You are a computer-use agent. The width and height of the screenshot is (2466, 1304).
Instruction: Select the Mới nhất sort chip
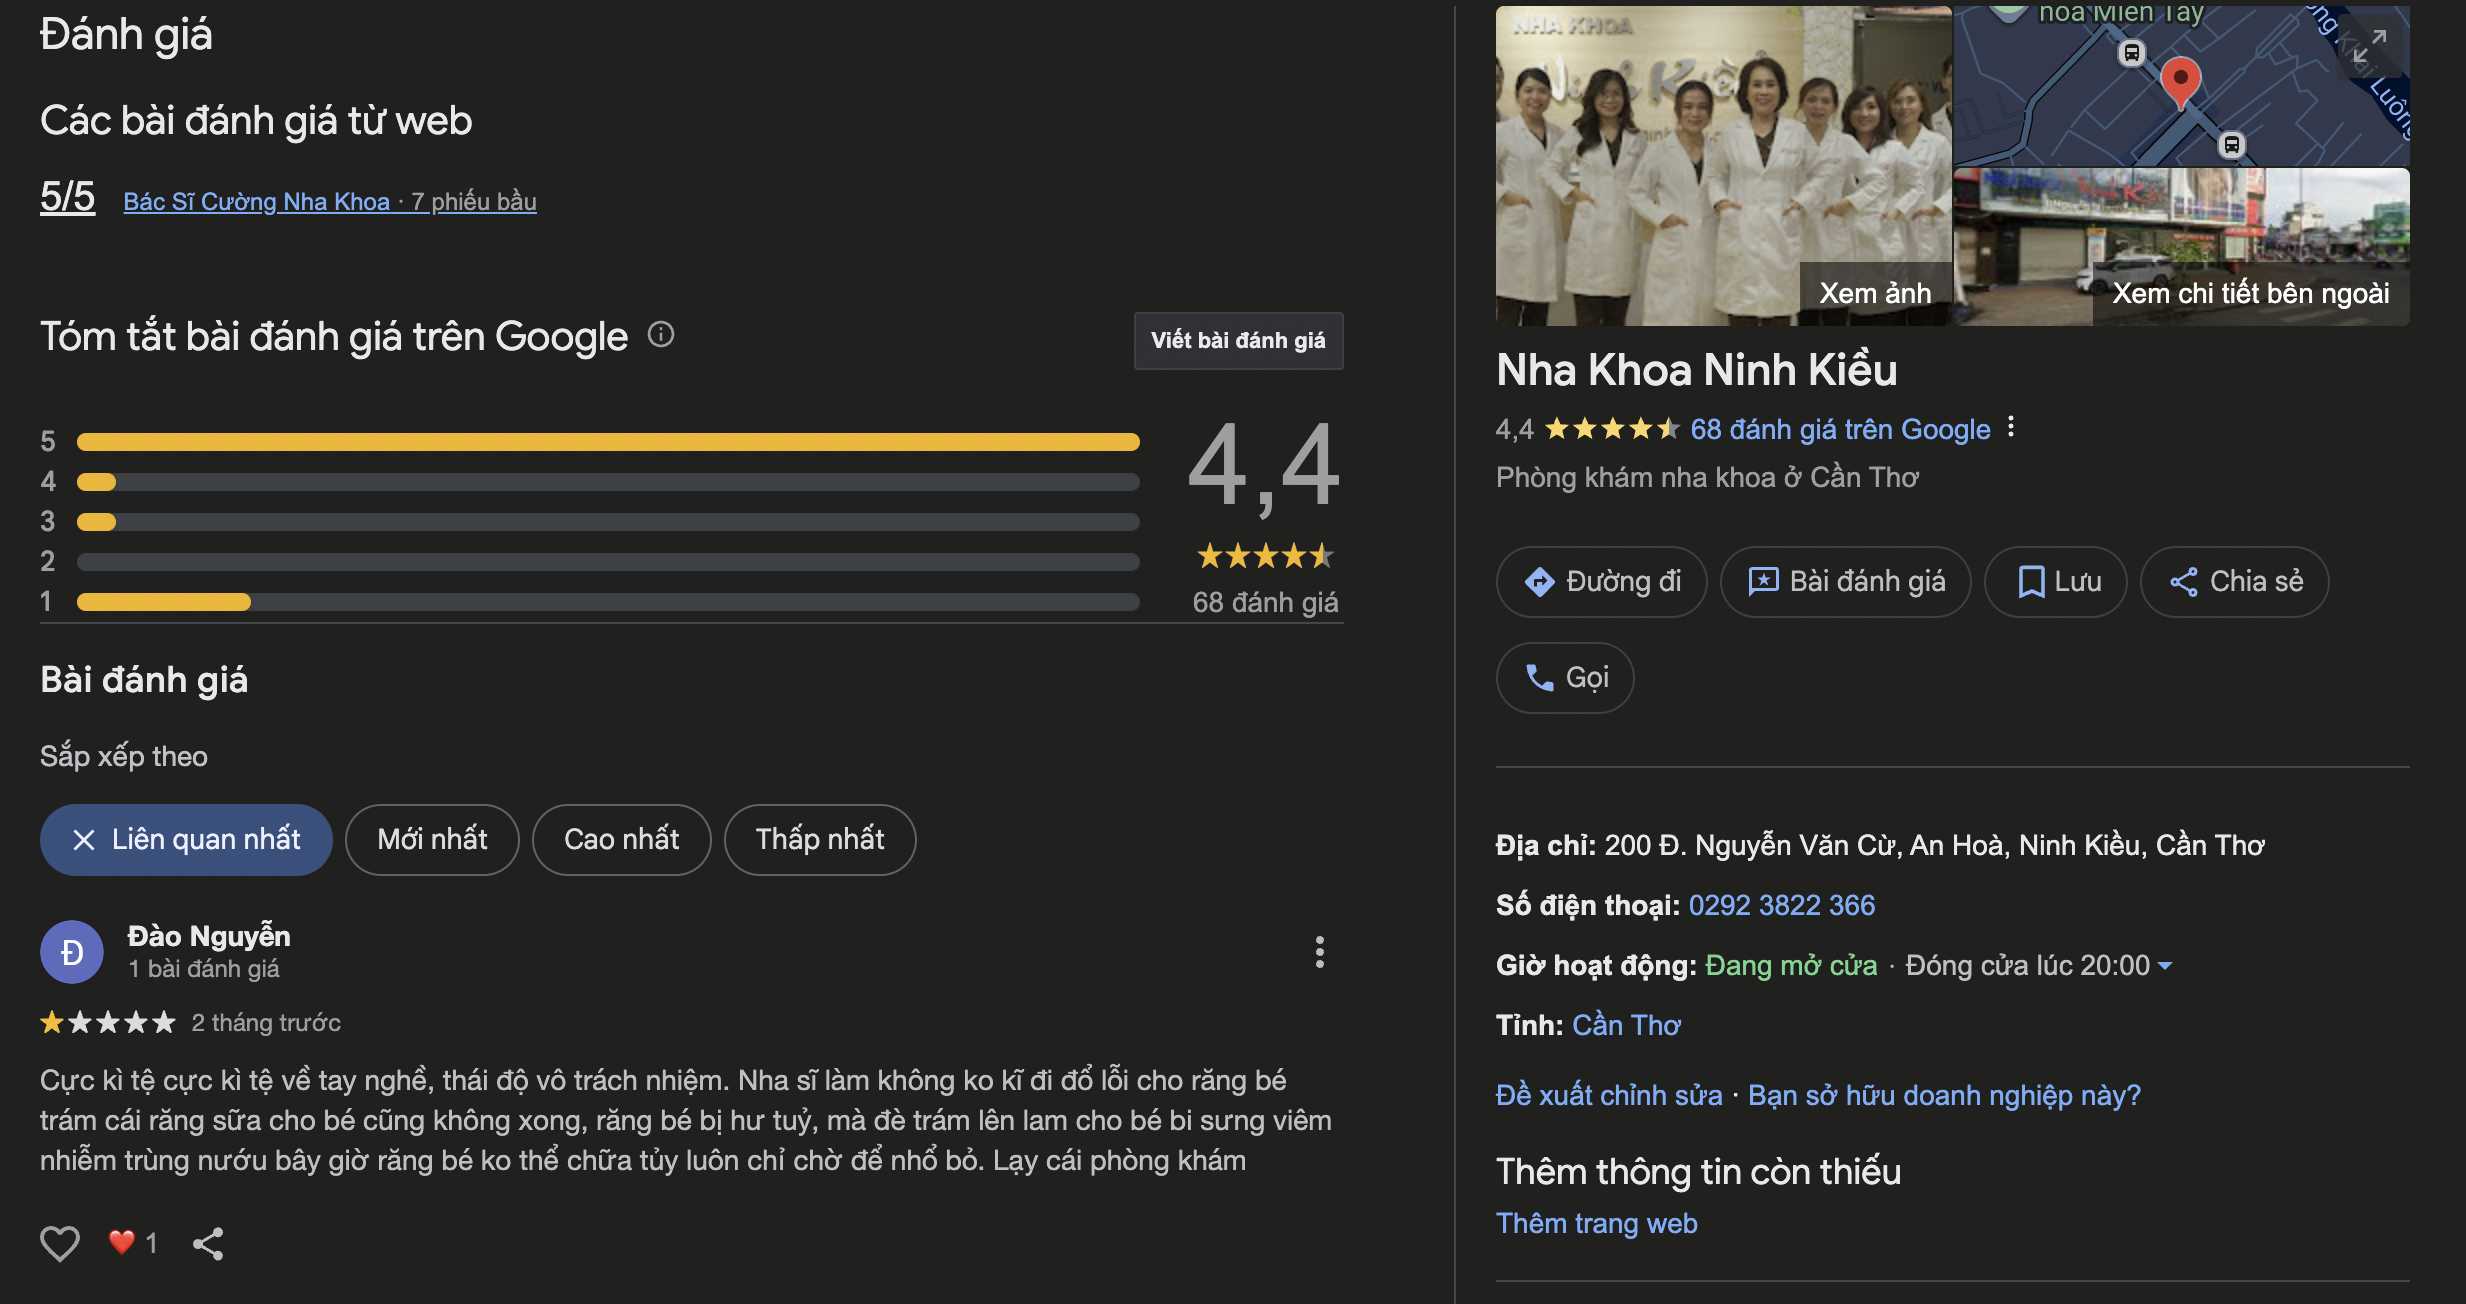[x=432, y=840]
